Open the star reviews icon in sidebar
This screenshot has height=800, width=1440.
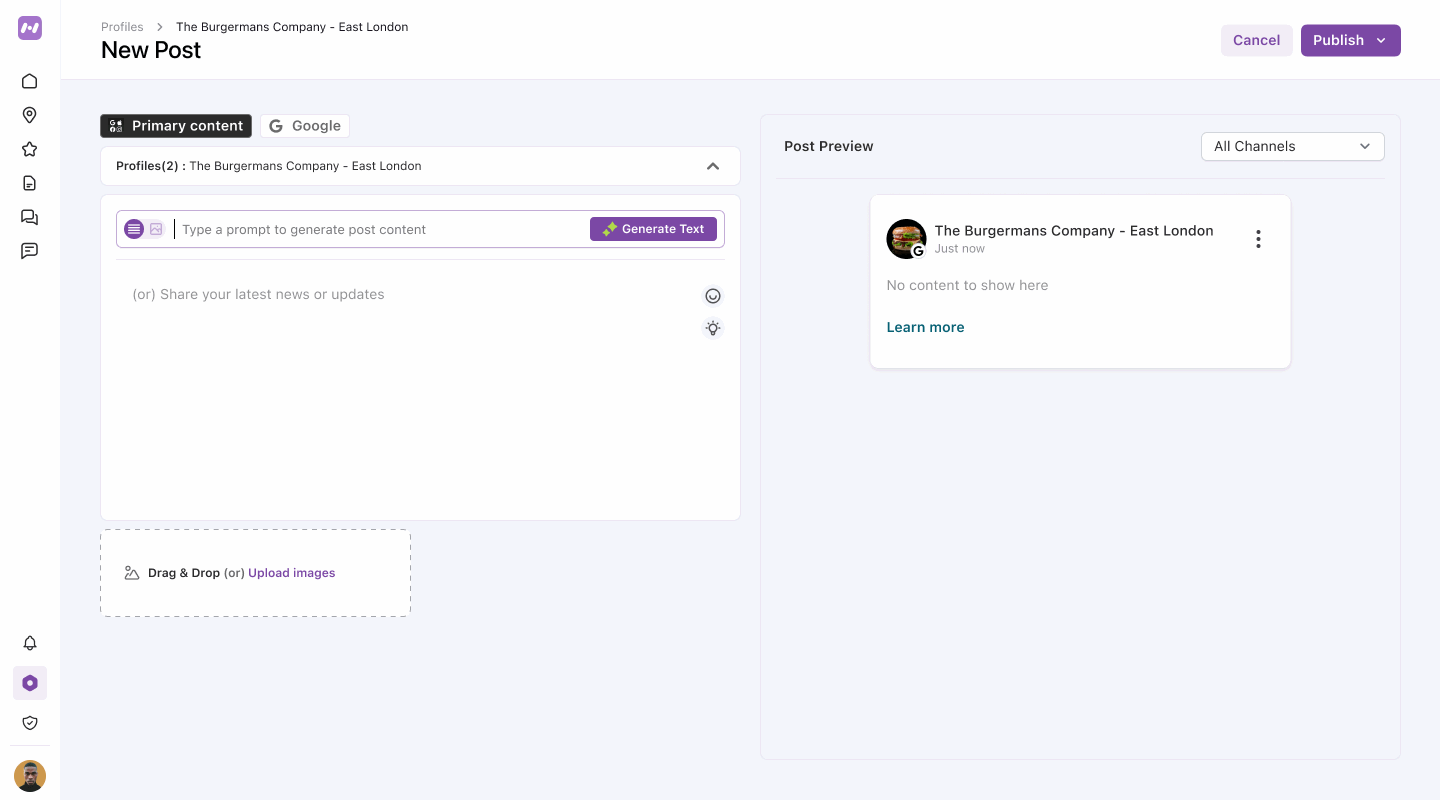[x=30, y=149]
